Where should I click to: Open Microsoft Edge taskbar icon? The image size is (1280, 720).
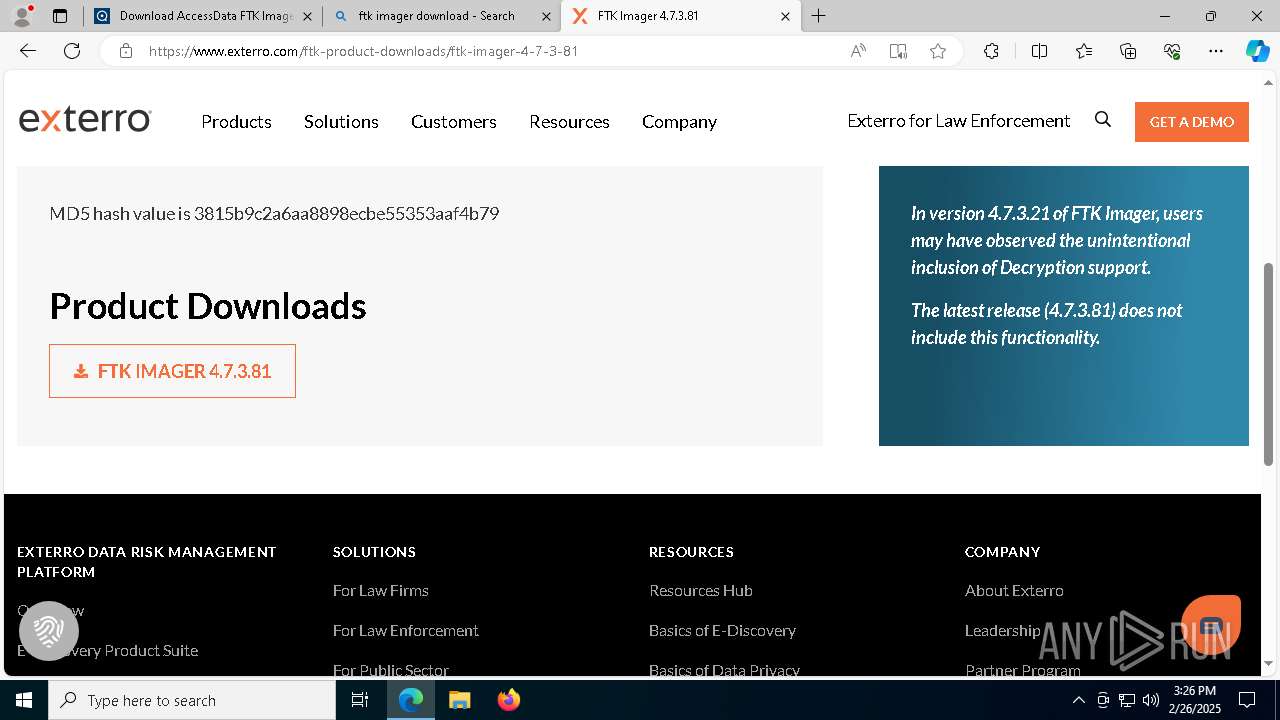click(x=411, y=700)
